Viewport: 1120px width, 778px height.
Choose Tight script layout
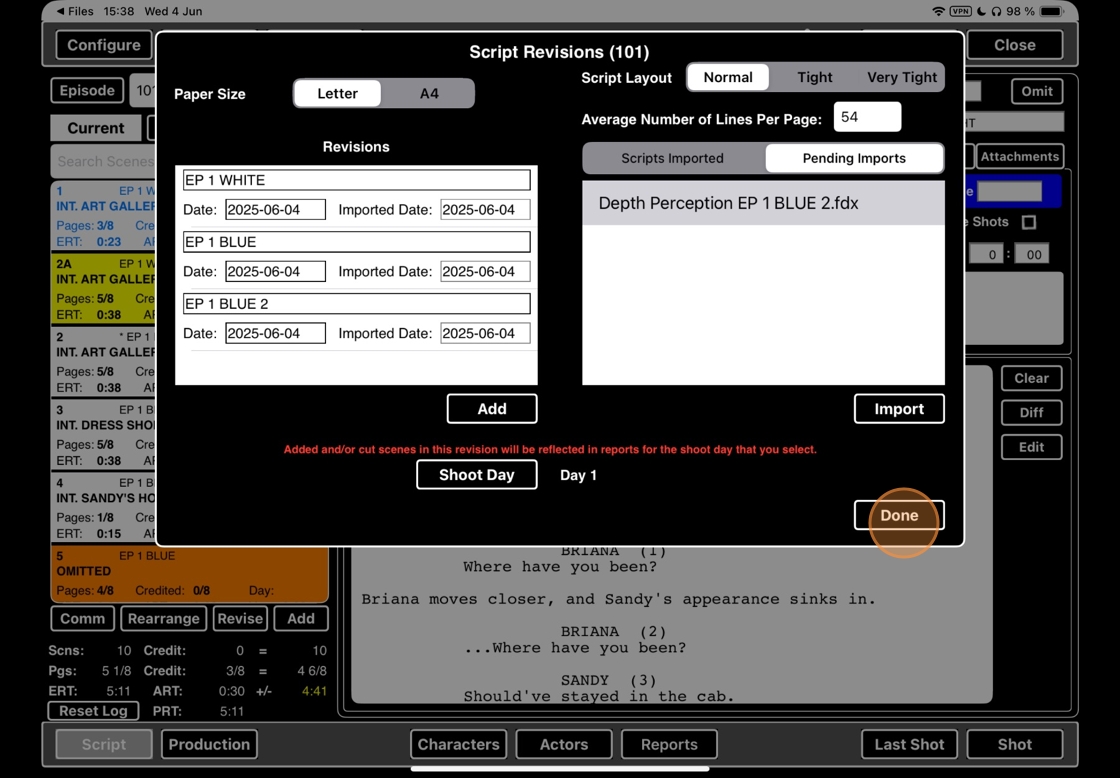point(815,77)
